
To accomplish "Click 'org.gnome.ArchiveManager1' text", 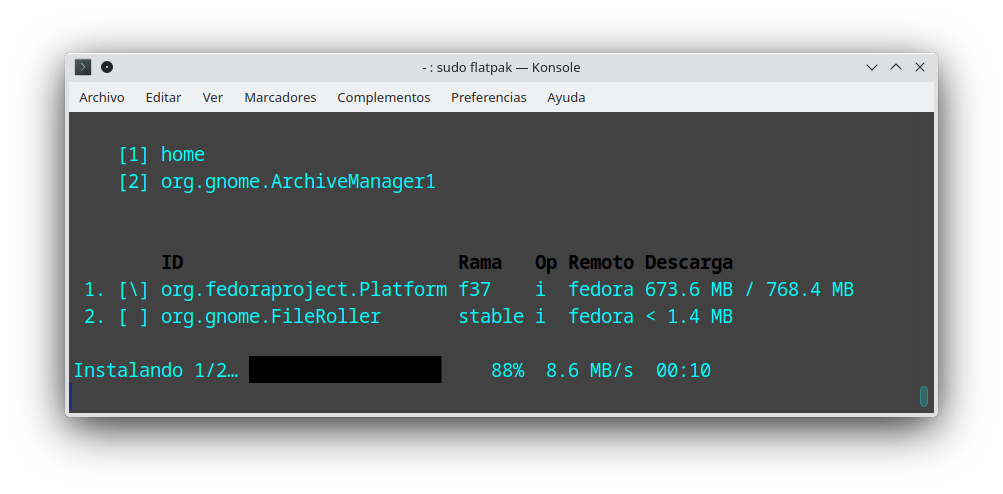I will 298,182.
